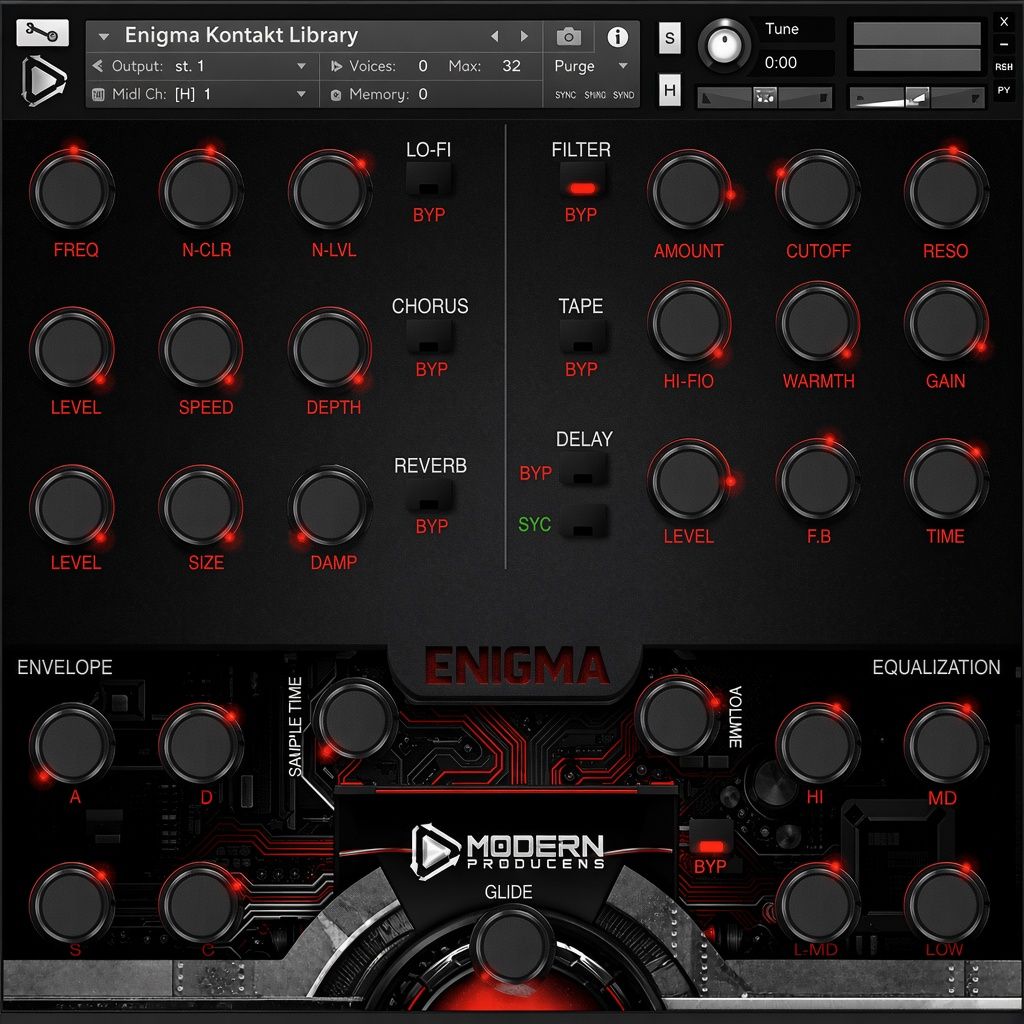1024x1024 pixels.
Task: Click the GLIDE knob
Action: 512,946
